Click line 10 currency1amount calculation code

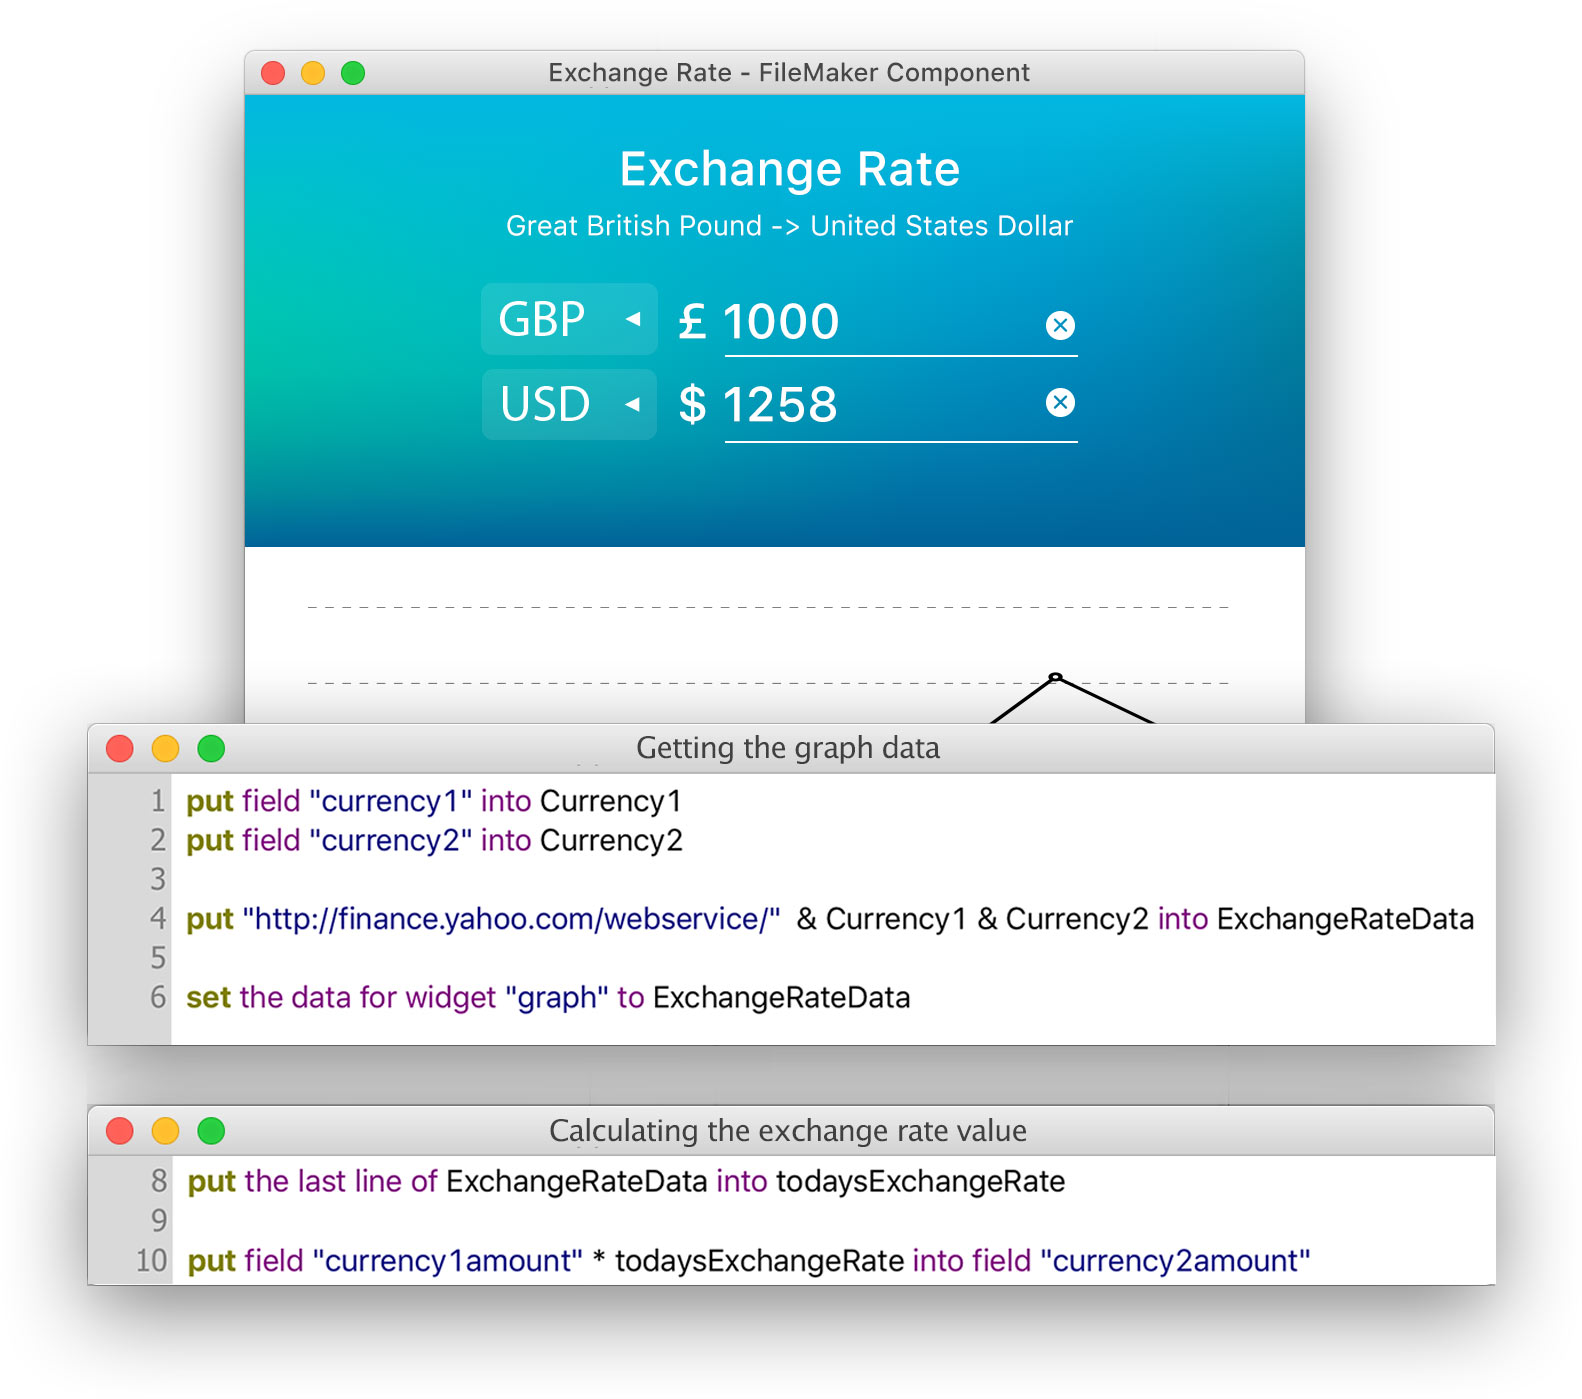pos(748,1260)
